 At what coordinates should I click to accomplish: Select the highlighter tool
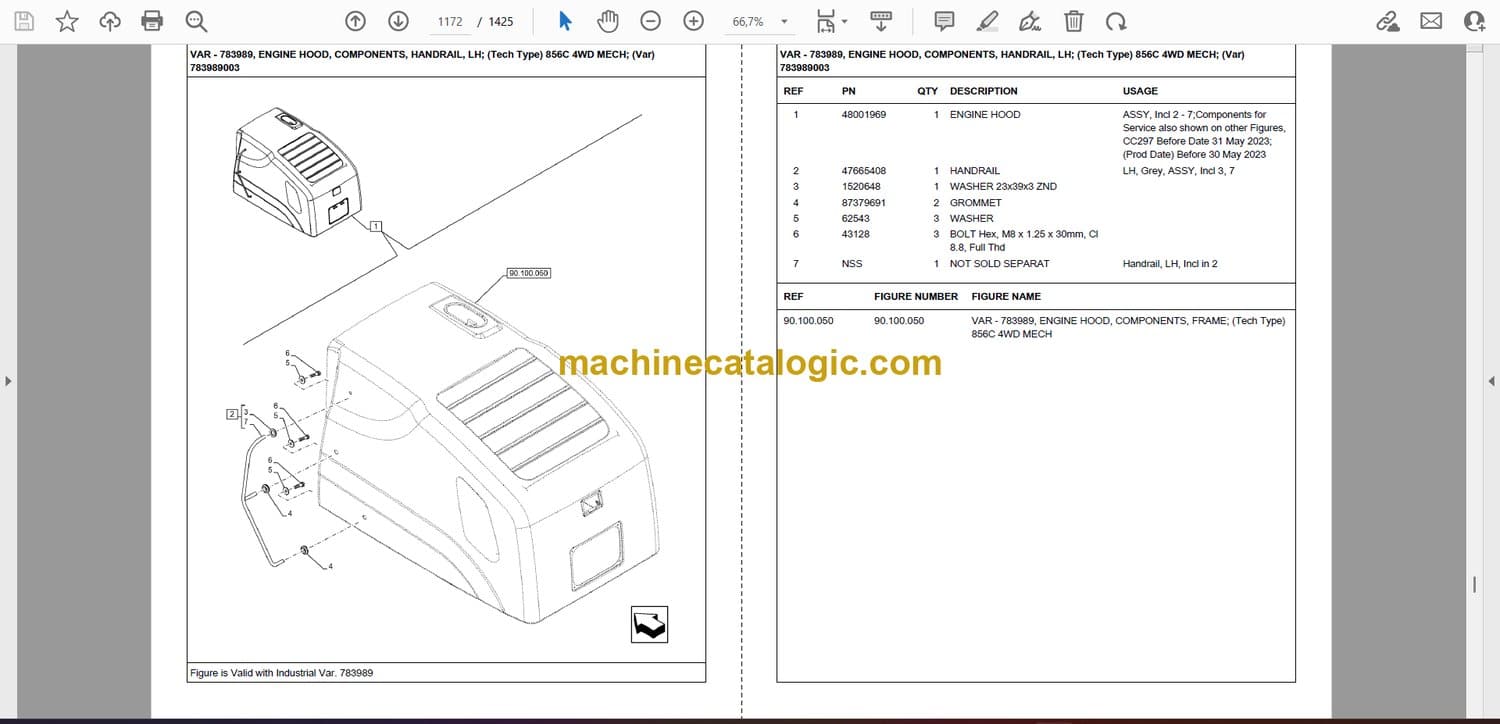tap(987, 21)
